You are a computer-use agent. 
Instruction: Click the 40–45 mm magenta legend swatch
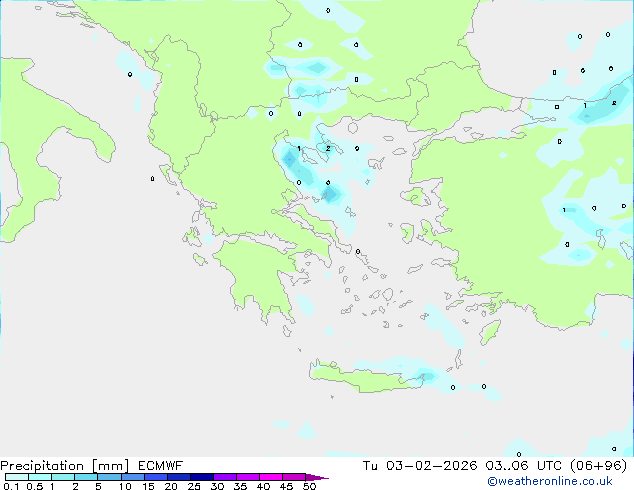click(271, 477)
